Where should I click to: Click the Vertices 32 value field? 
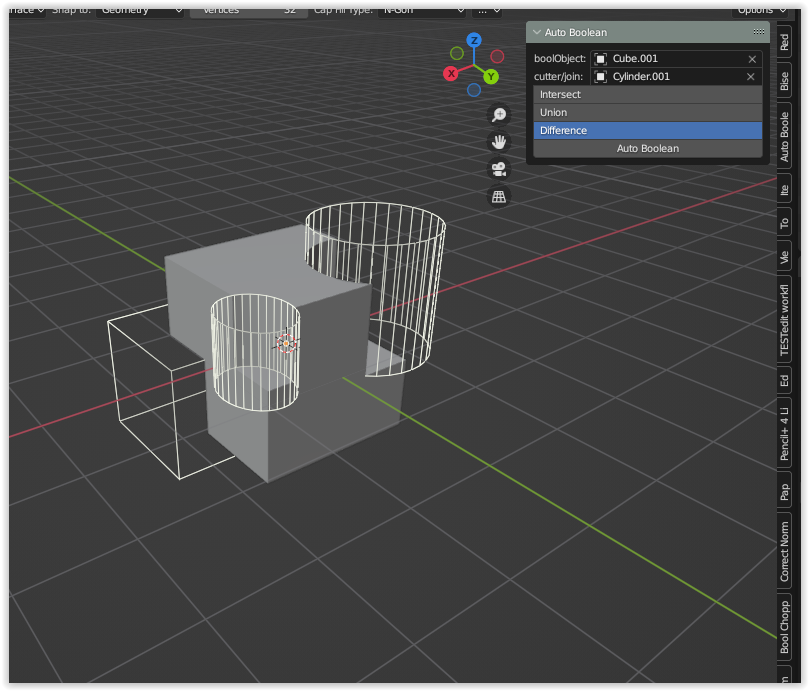(x=249, y=12)
